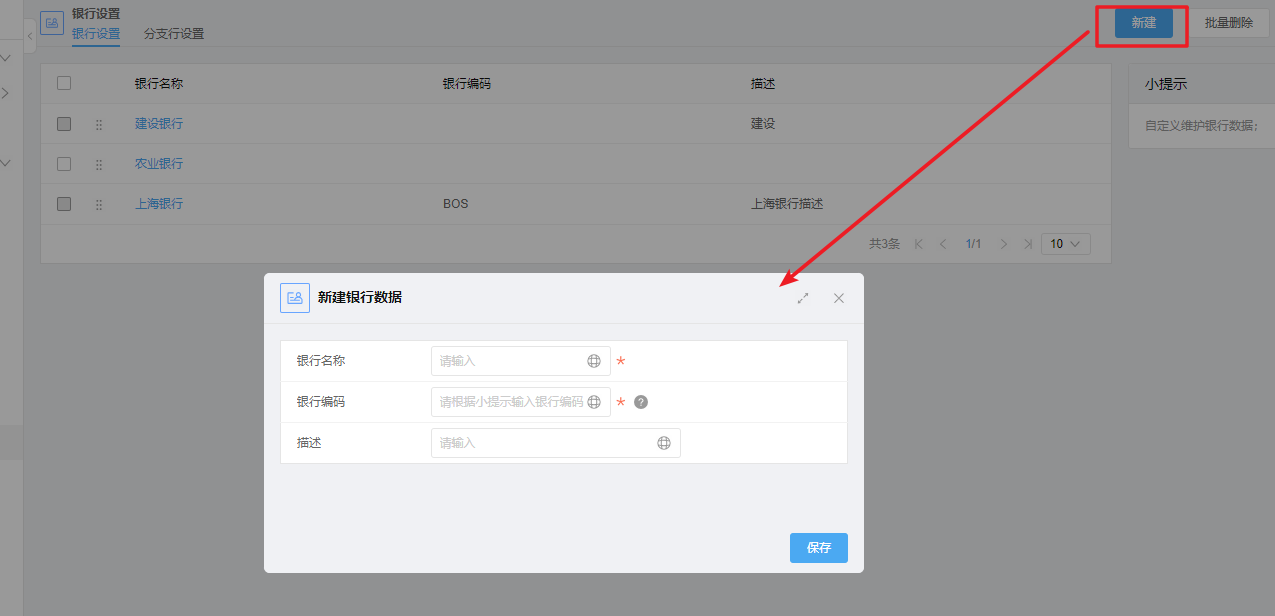This screenshot has width=1275, height=616.
Task: Click drag handle for 上海银行 row
Action: 99,204
